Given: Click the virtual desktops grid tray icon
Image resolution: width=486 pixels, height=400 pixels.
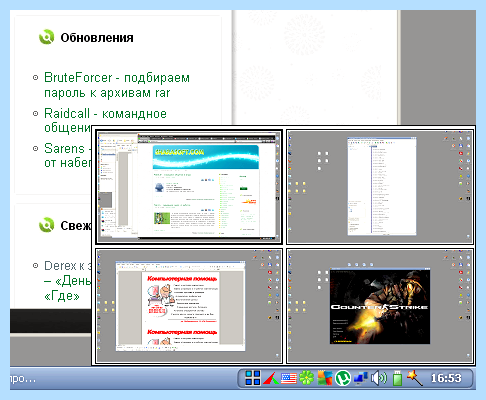Looking at the screenshot, I should pos(253,378).
